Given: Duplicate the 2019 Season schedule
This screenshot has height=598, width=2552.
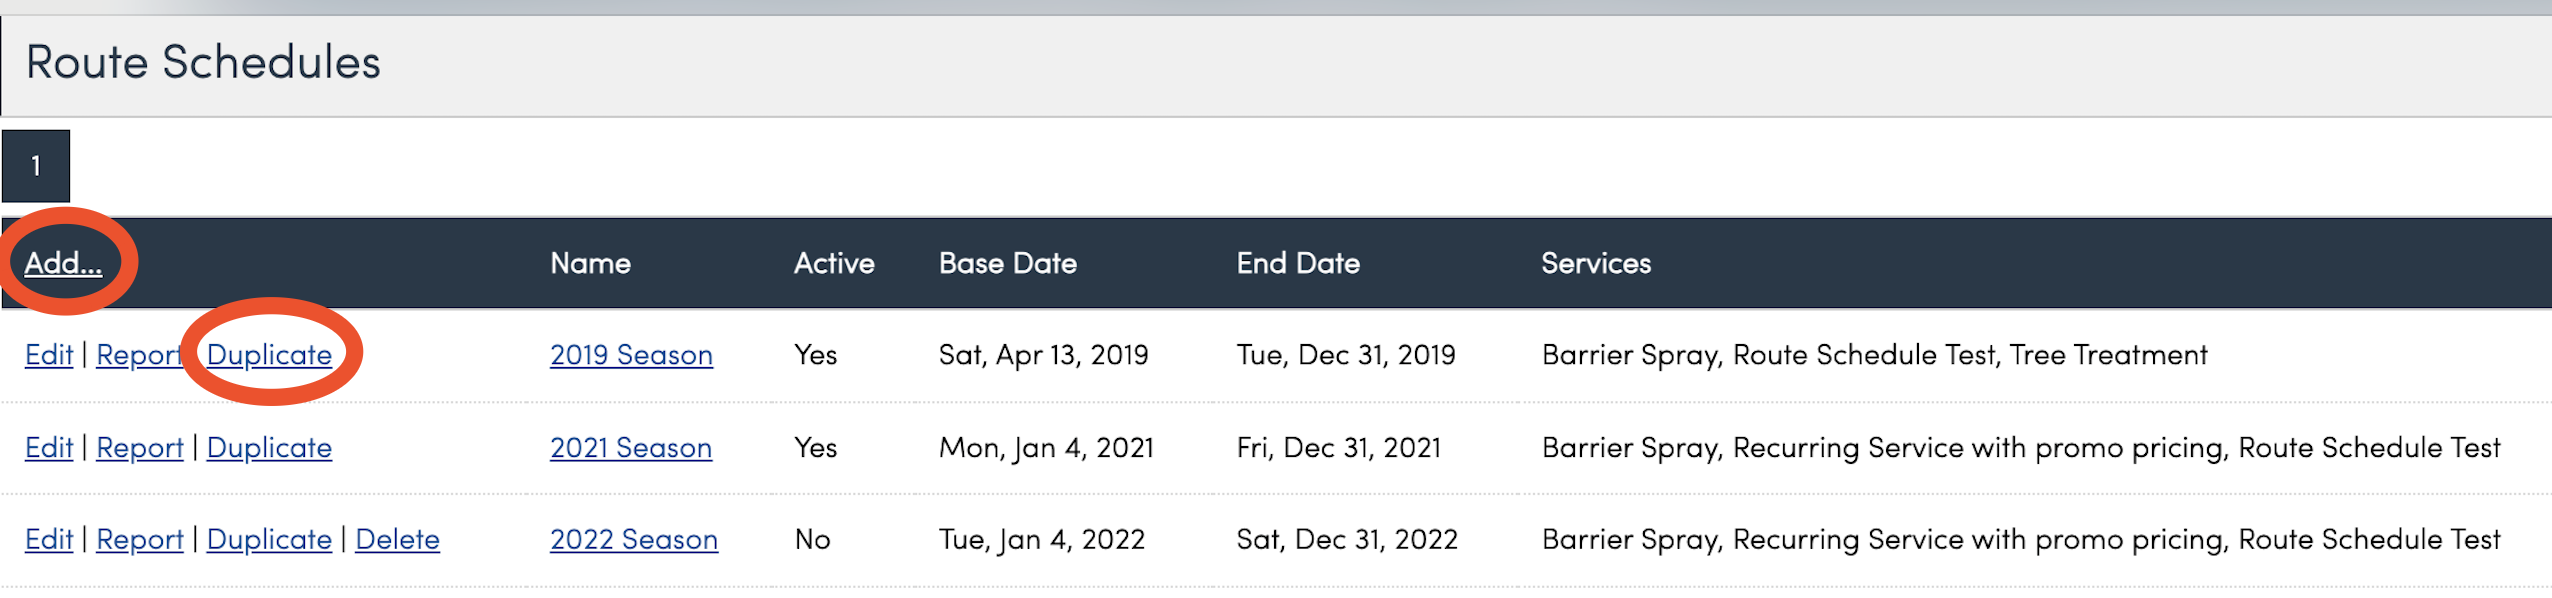Looking at the screenshot, I should (269, 355).
